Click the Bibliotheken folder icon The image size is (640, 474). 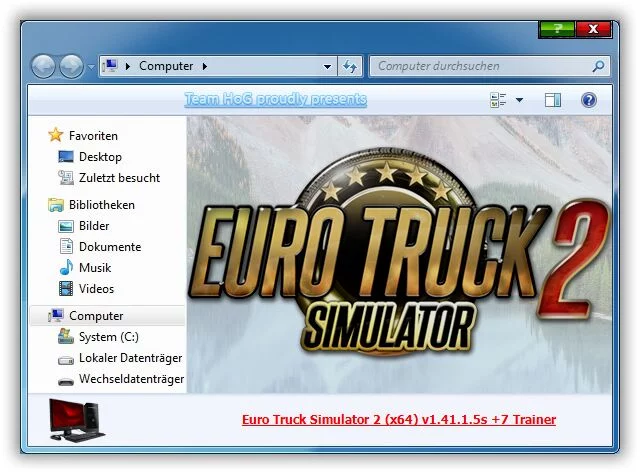[x=56, y=205]
